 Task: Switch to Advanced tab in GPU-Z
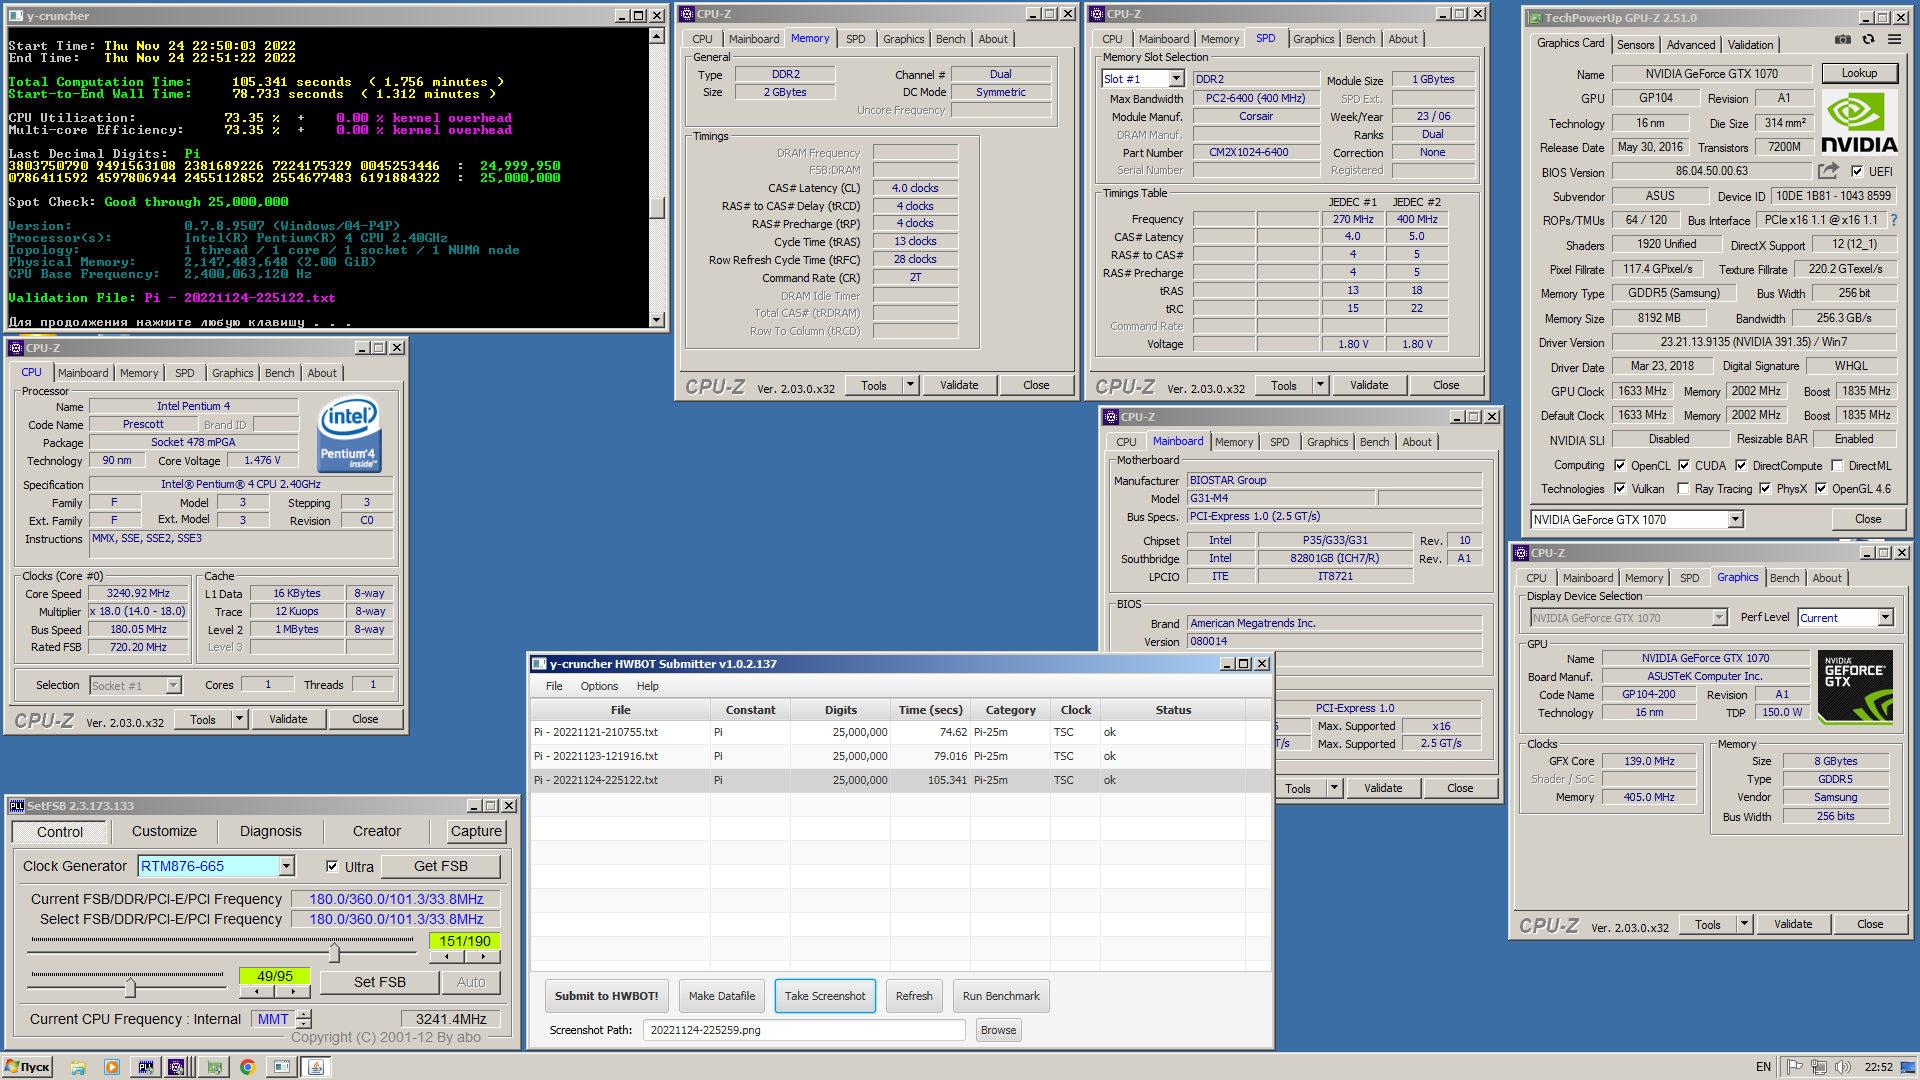pyautogui.click(x=1691, y=44)
